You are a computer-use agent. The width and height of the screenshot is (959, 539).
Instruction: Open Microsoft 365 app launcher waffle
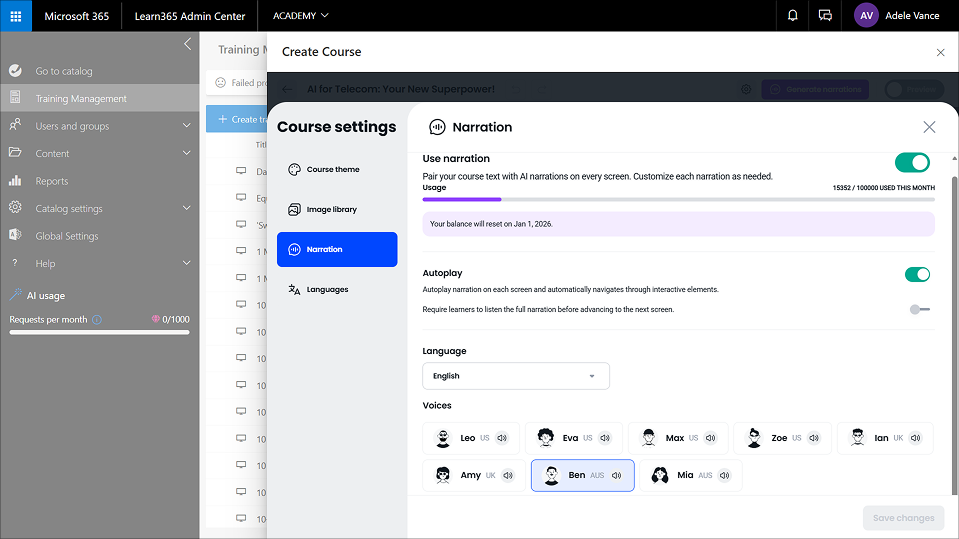coord(16,16)
